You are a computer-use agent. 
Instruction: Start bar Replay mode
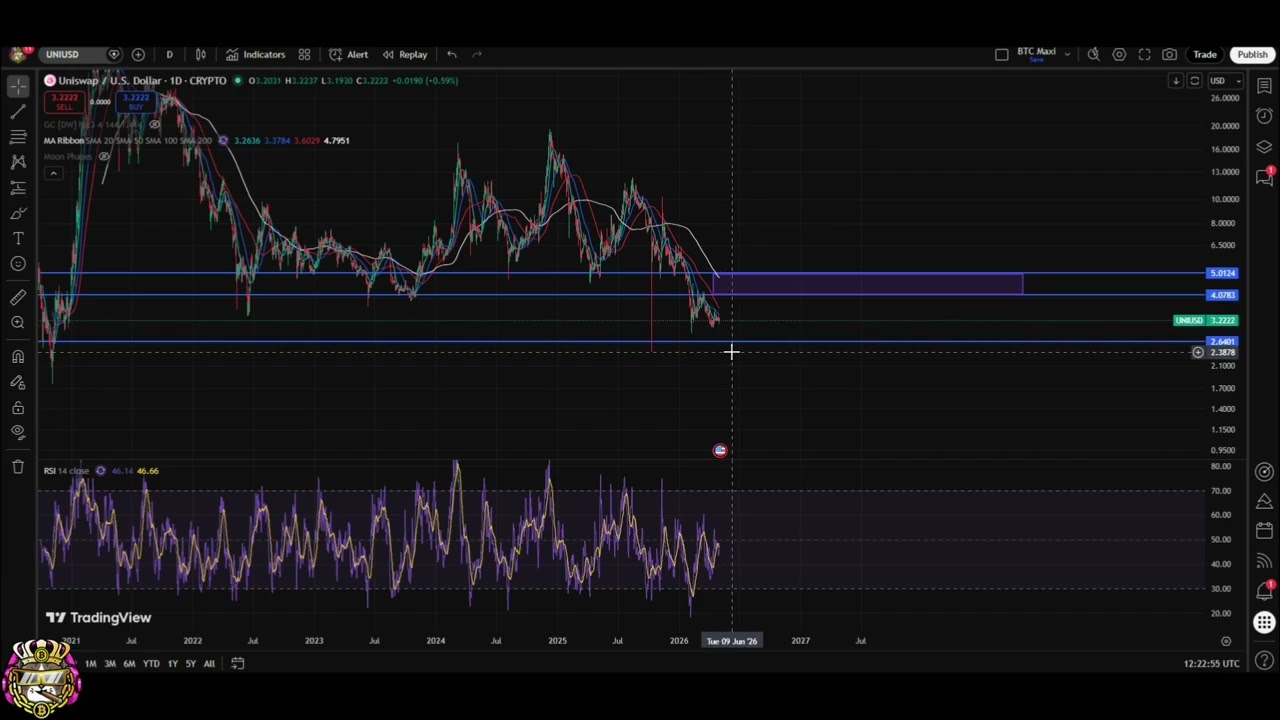pos(405,54)
